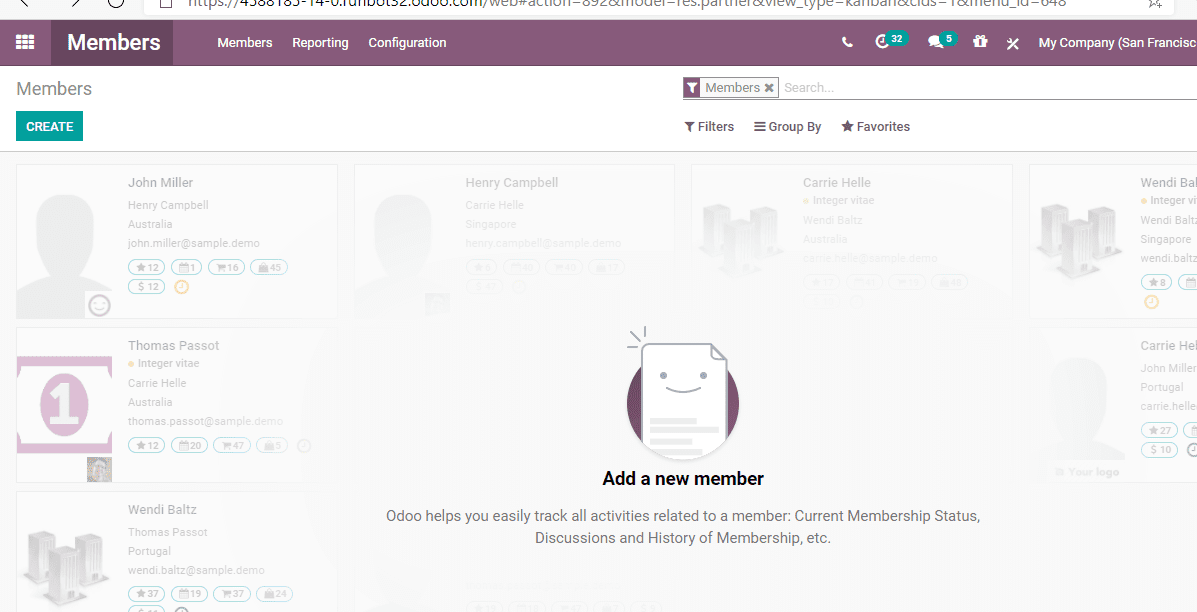Click Wendi Baltz's calendar badge 19
The height and width of the screenshot is (612, 1197).
[x=189, y=594]
